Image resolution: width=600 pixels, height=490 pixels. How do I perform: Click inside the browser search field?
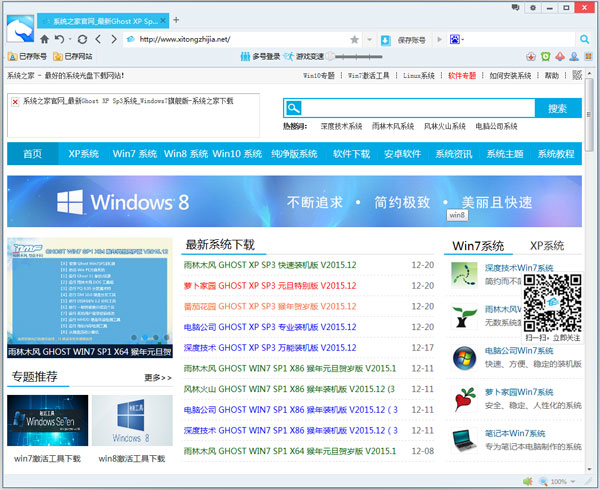(x=520, y=39)
